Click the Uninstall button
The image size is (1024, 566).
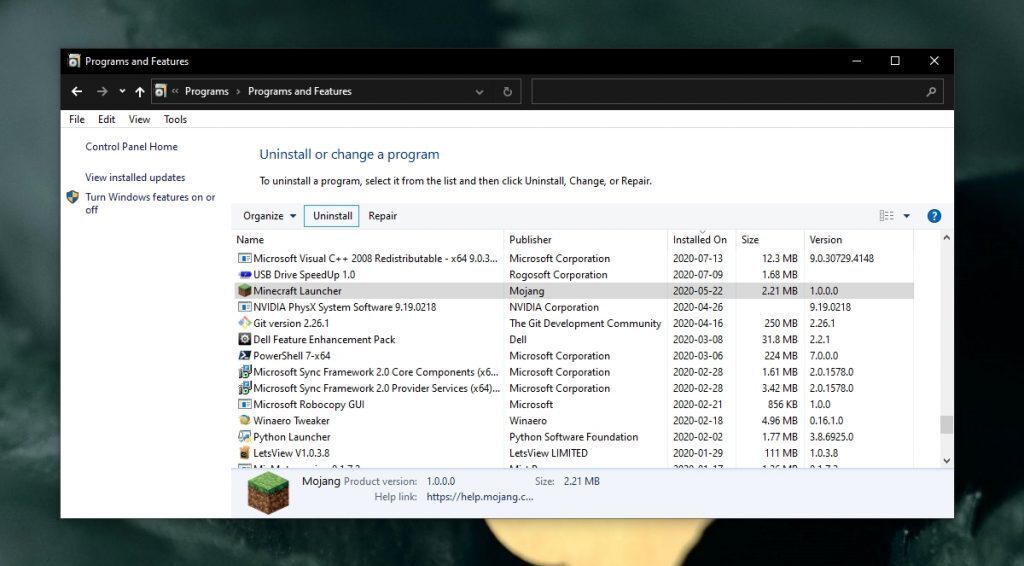pos(332,216)
